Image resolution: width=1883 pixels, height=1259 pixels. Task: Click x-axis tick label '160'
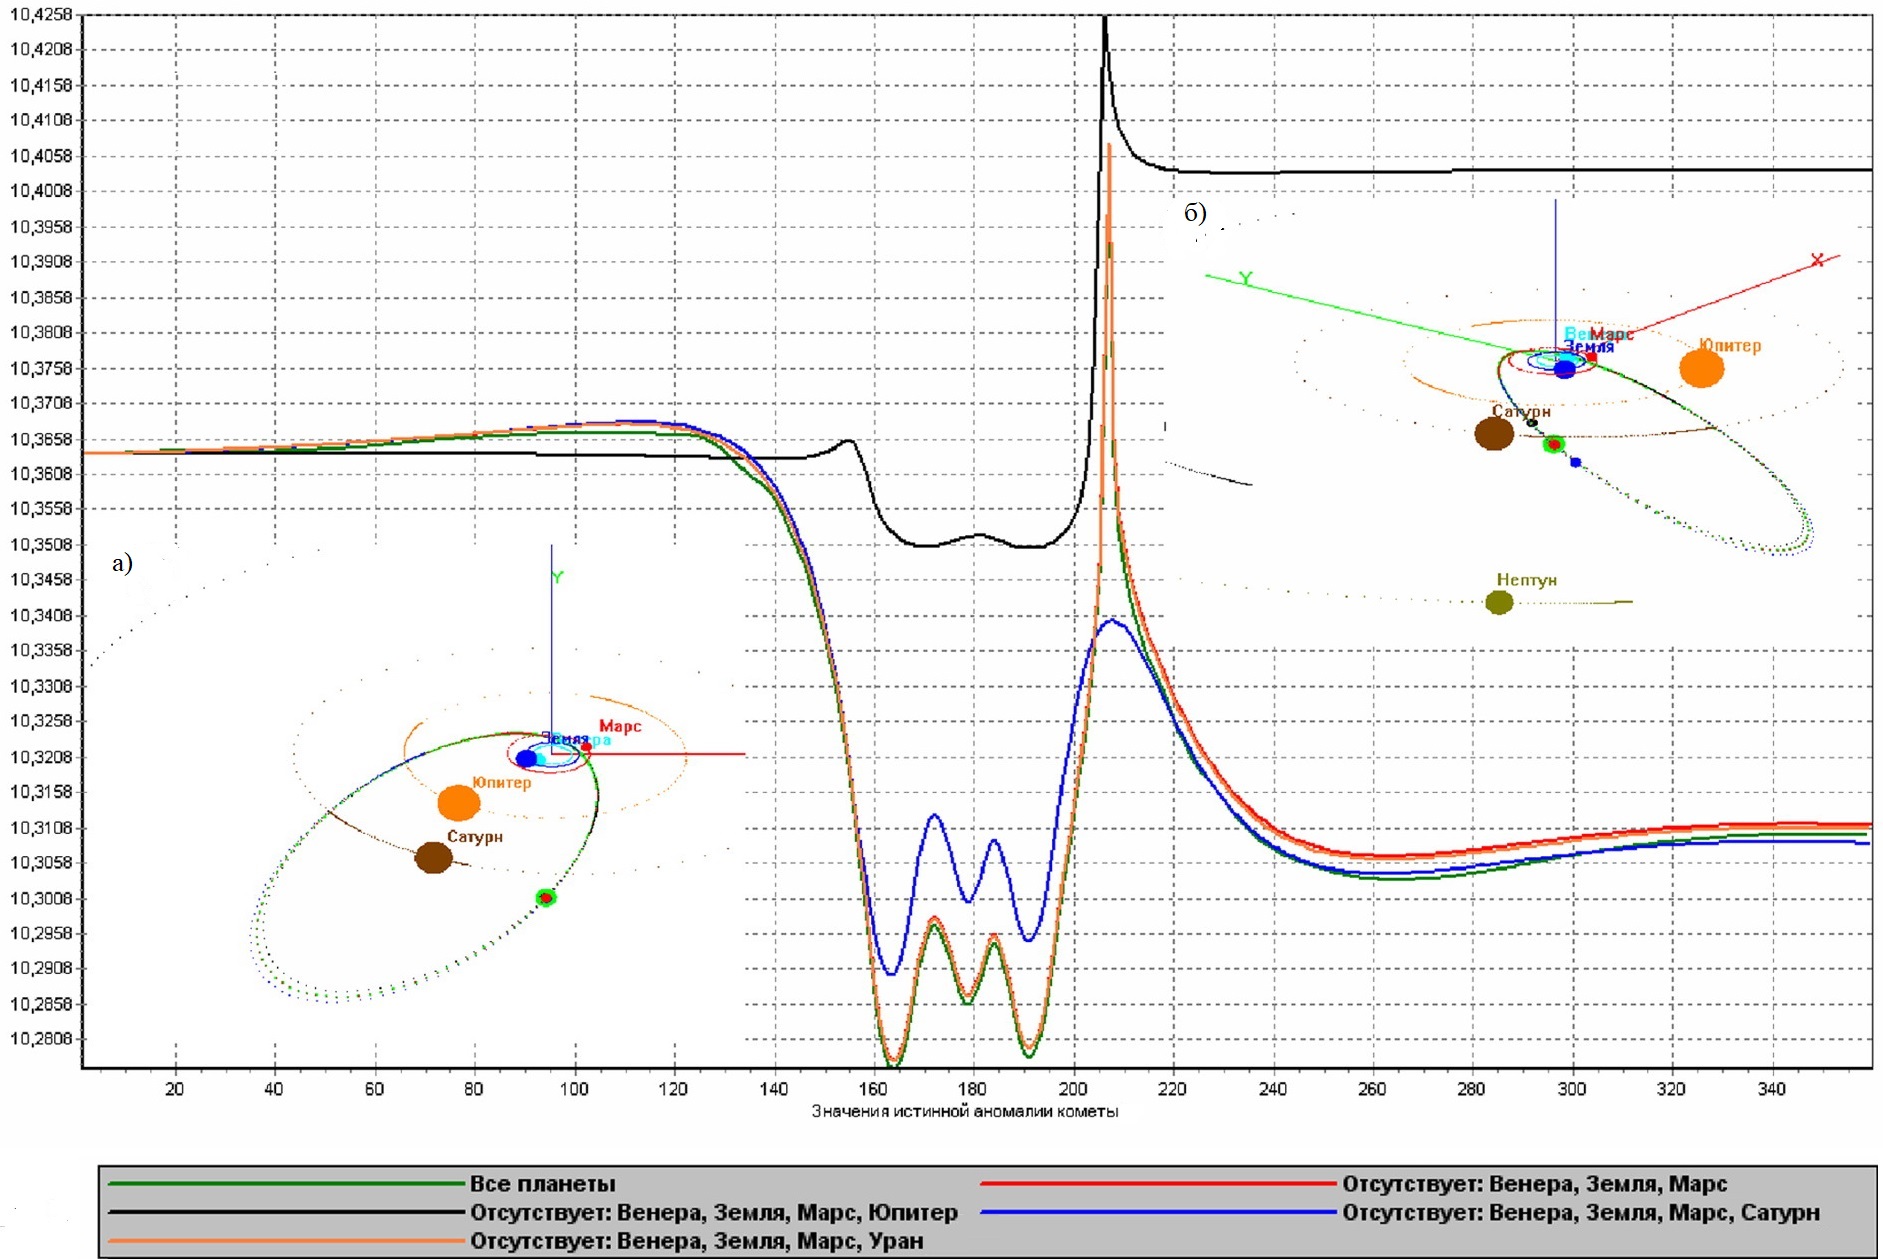click(x=873, y=1089)
